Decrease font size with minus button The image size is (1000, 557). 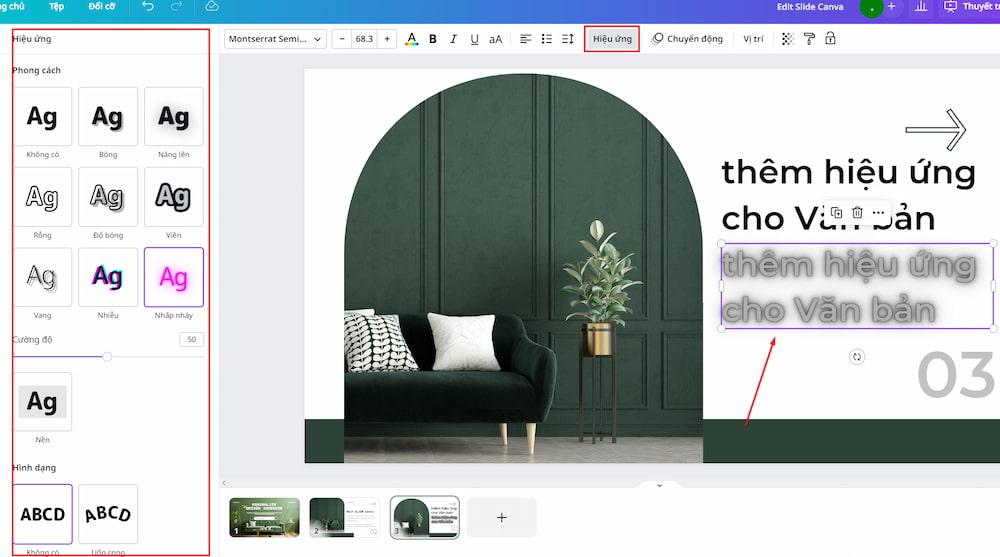[x=342, y=39]
